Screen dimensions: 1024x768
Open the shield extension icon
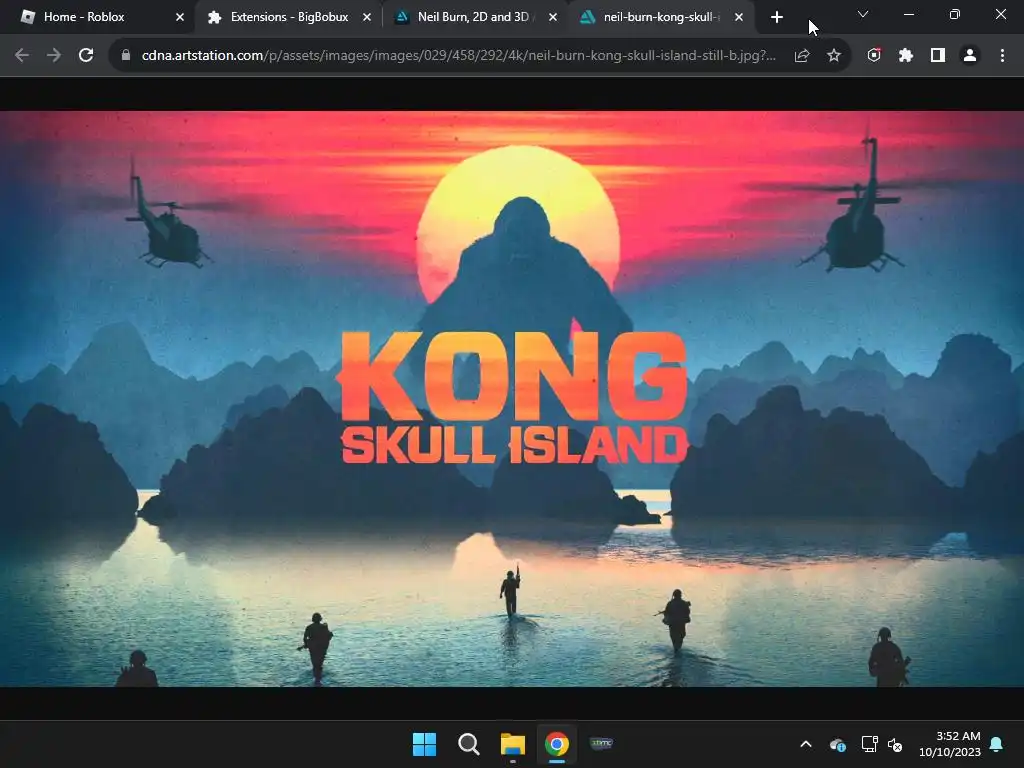[874, 56]
